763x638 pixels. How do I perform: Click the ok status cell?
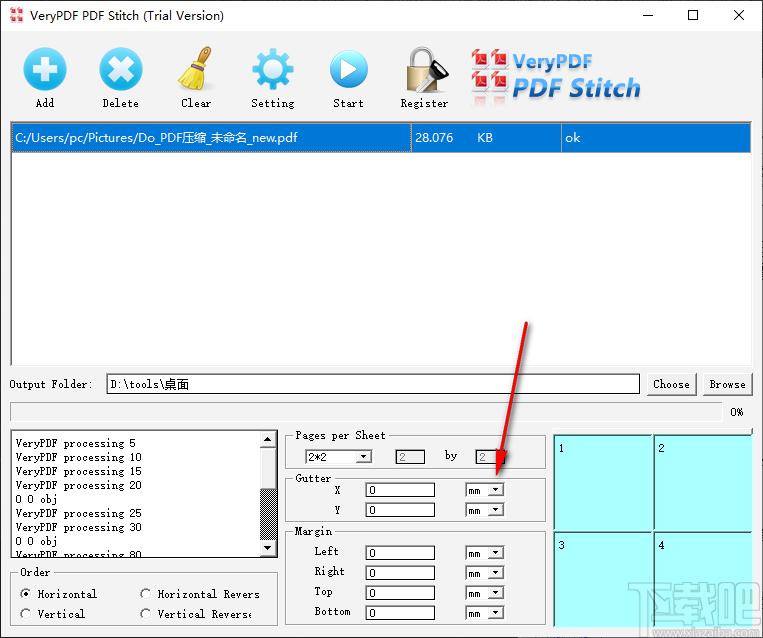tap(655, 138)
